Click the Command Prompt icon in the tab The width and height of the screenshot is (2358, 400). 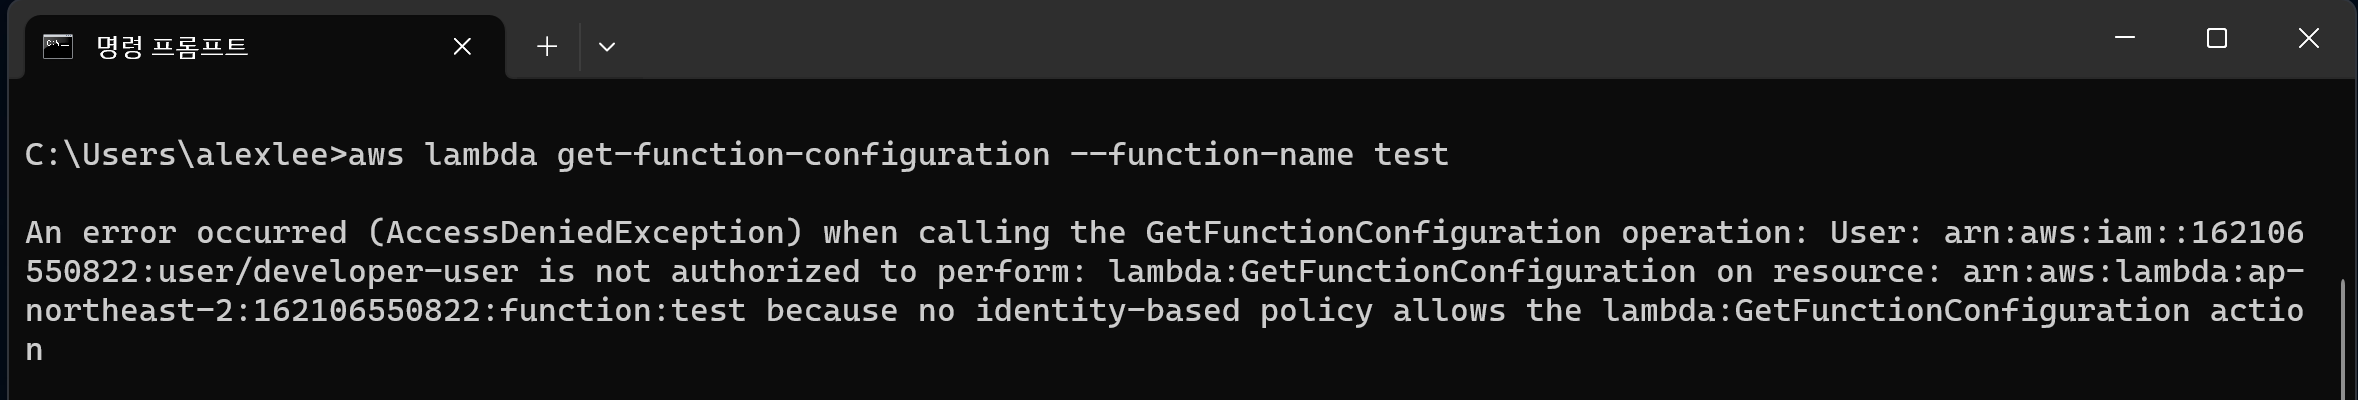[x=58, y=46]
